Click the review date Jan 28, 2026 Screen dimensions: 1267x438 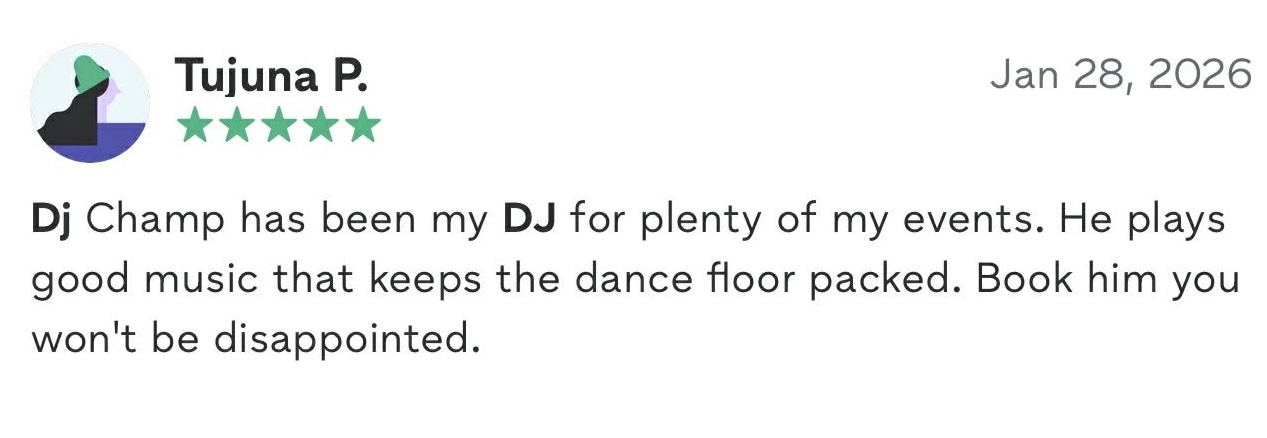coord(1120,75)
